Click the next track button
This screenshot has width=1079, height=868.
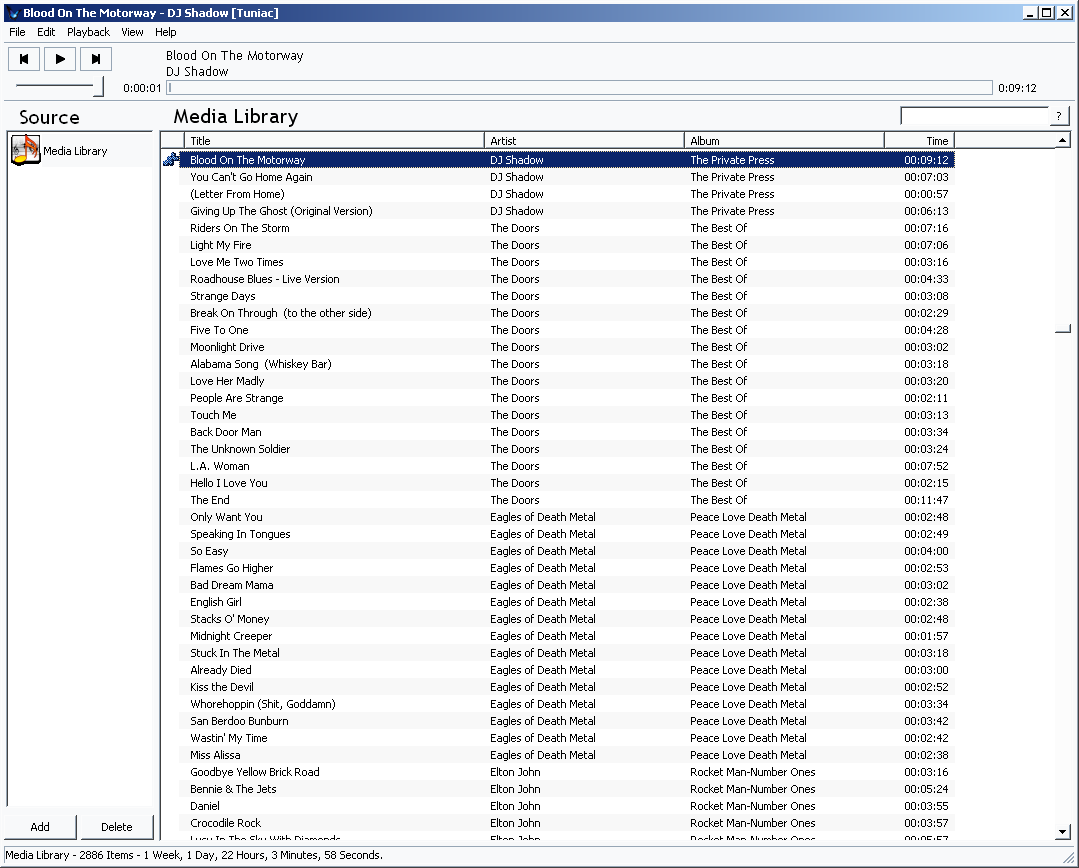coord(96,59)
